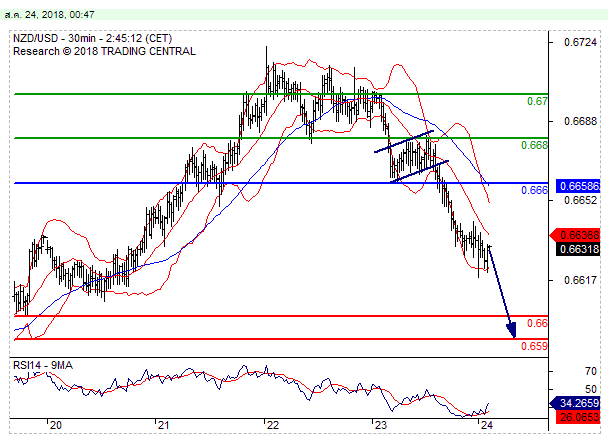
Task: Click the date marker 22 on time axis
Action: click(273, 425)
